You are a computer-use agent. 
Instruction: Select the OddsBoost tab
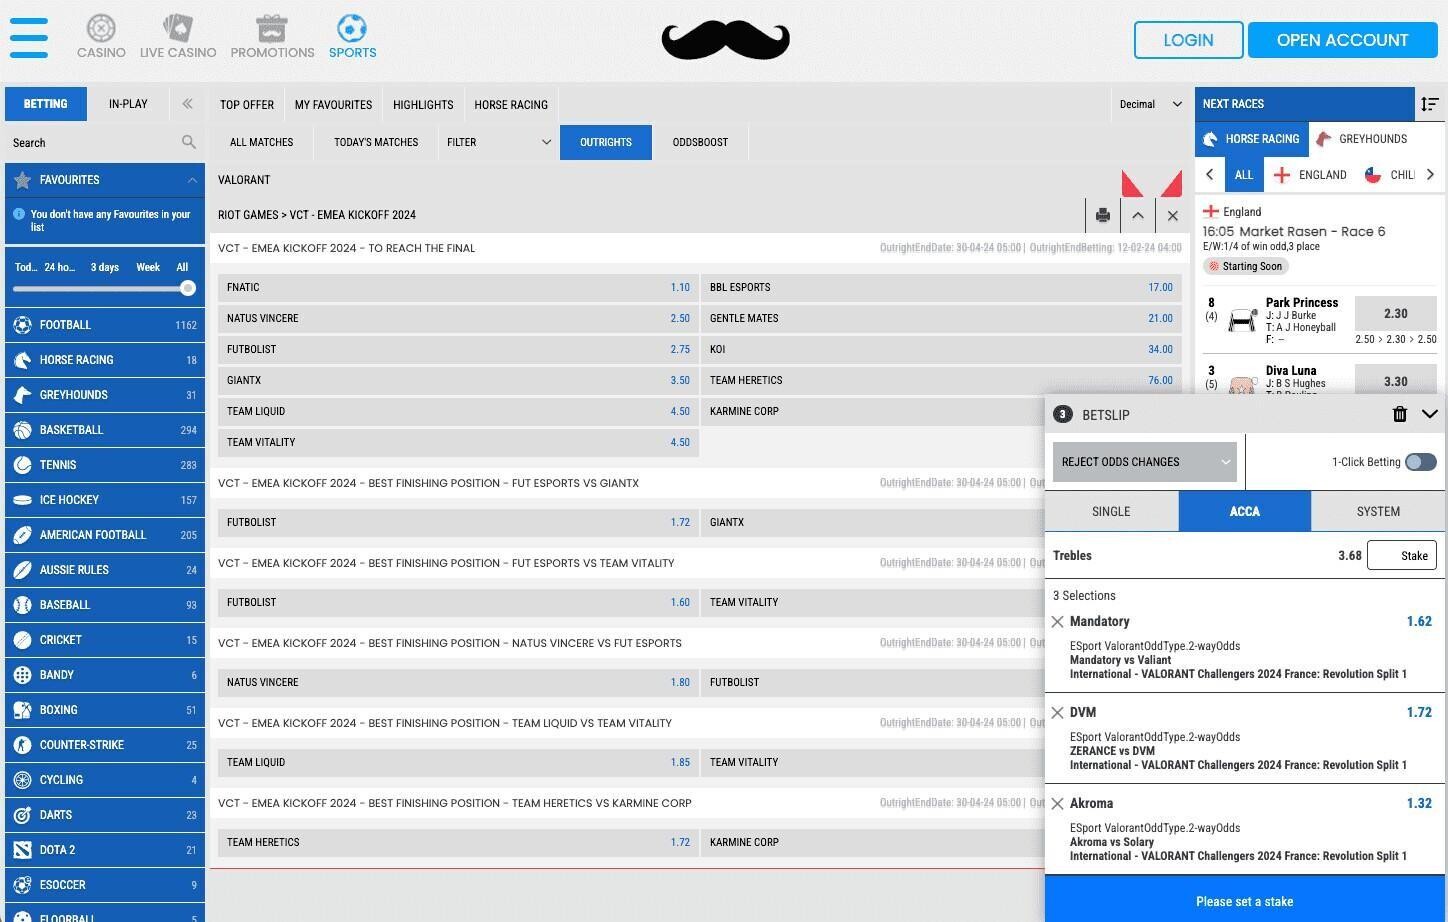coord(700,142)
